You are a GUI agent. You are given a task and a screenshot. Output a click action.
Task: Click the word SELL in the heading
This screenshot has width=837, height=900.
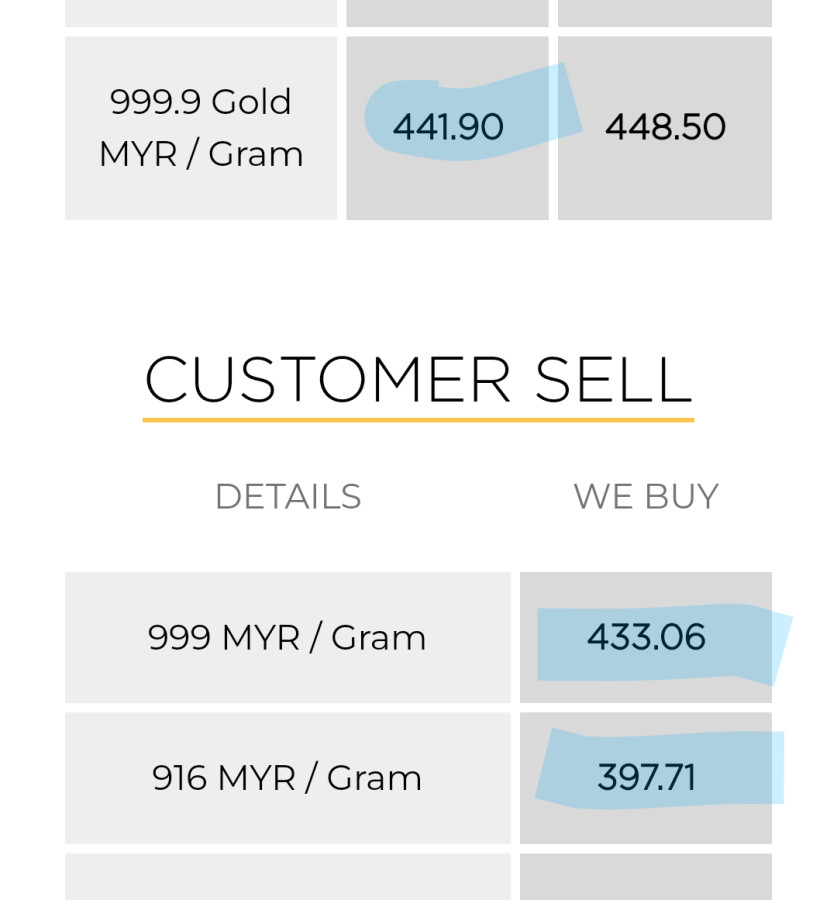click(612, 380)
